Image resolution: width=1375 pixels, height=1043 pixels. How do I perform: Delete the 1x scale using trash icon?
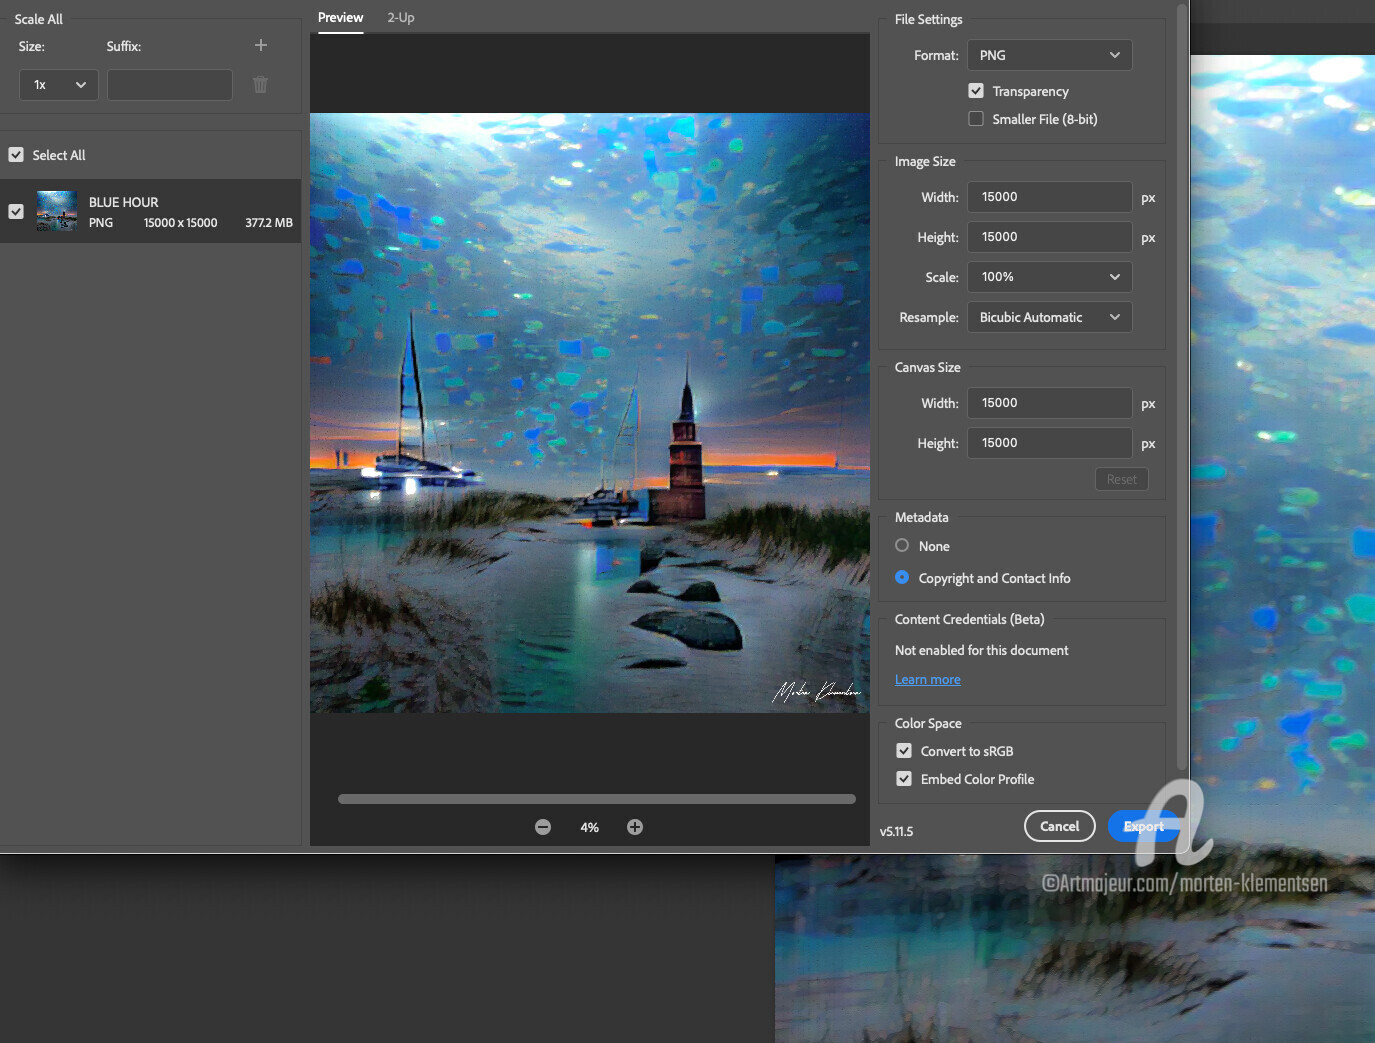[260, 85]
